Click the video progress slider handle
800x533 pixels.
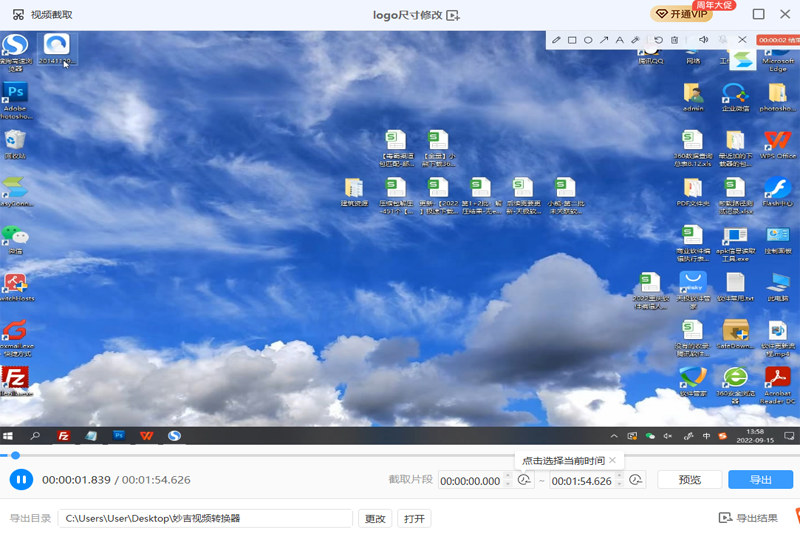tap(15, 456)
